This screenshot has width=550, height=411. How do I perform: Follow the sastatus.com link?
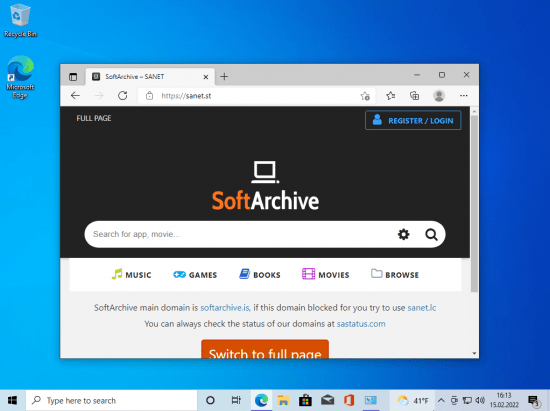(x=361, y=324)
